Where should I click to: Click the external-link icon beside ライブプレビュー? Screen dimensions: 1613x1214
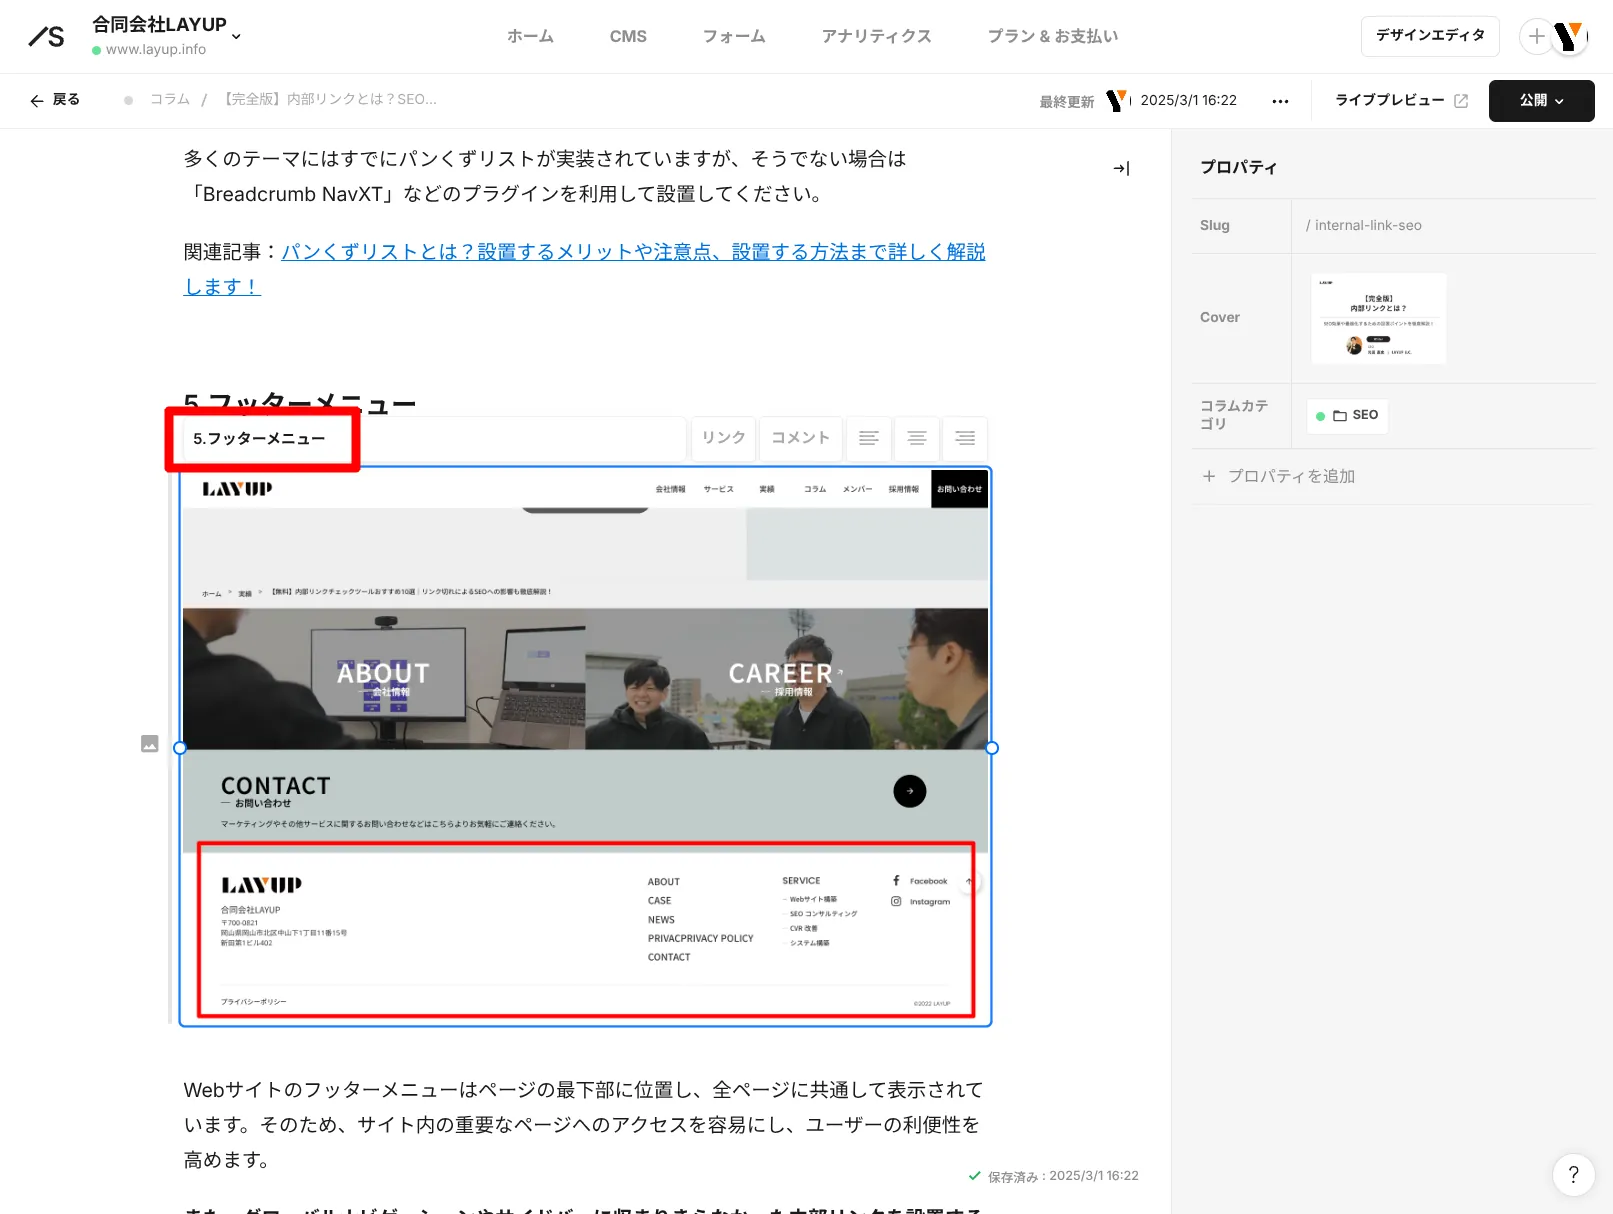1461,101
